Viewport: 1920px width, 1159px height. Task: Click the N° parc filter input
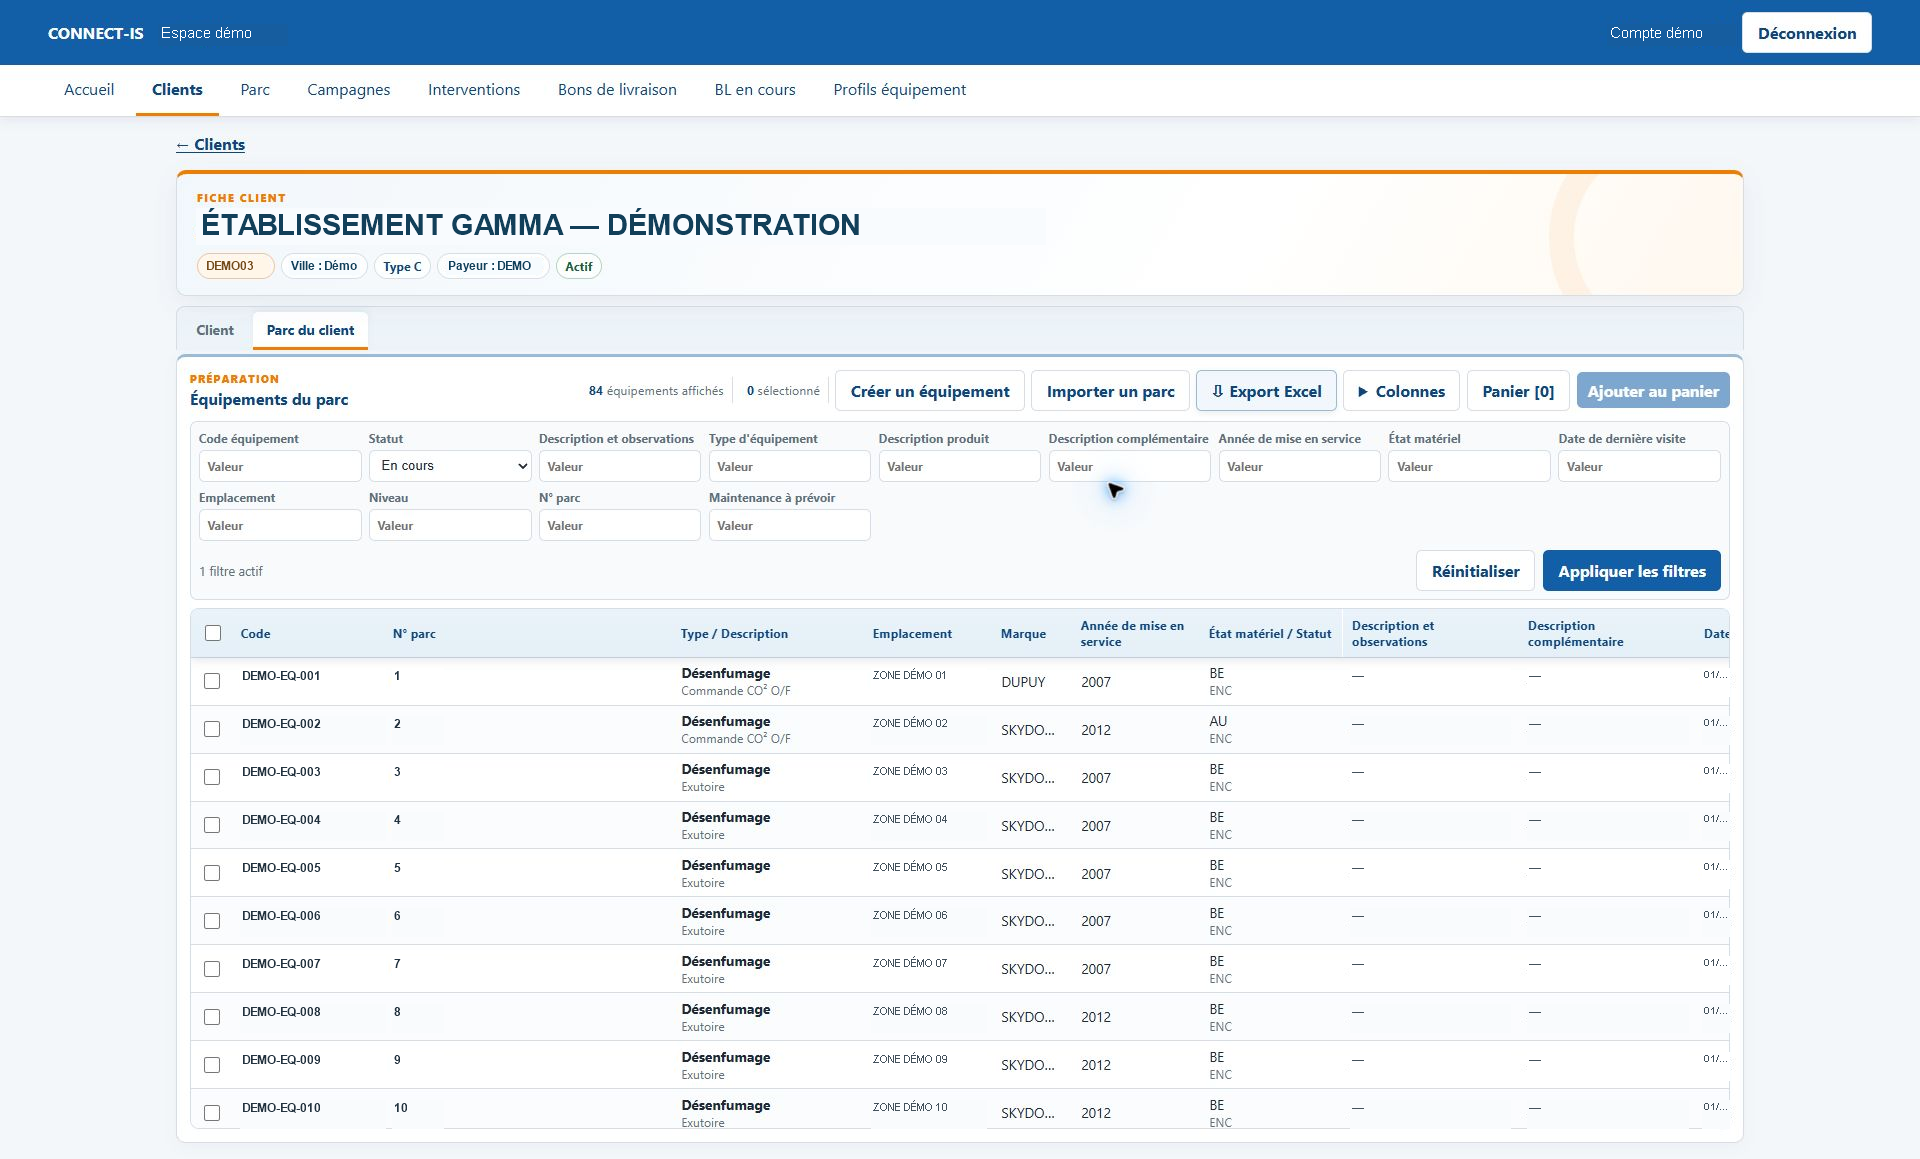tap(620, 525)
